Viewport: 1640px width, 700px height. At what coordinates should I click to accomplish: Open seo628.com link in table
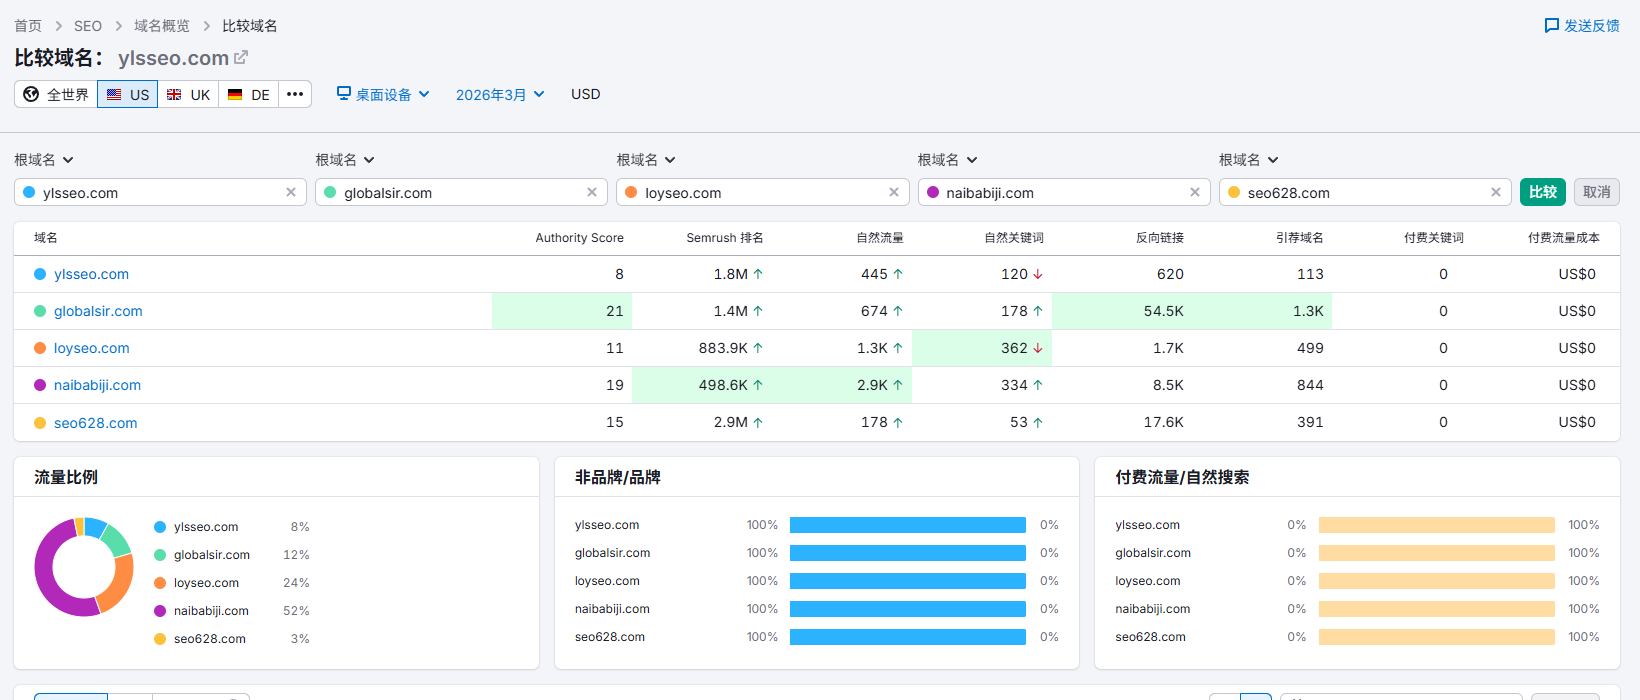click(96, 423)
